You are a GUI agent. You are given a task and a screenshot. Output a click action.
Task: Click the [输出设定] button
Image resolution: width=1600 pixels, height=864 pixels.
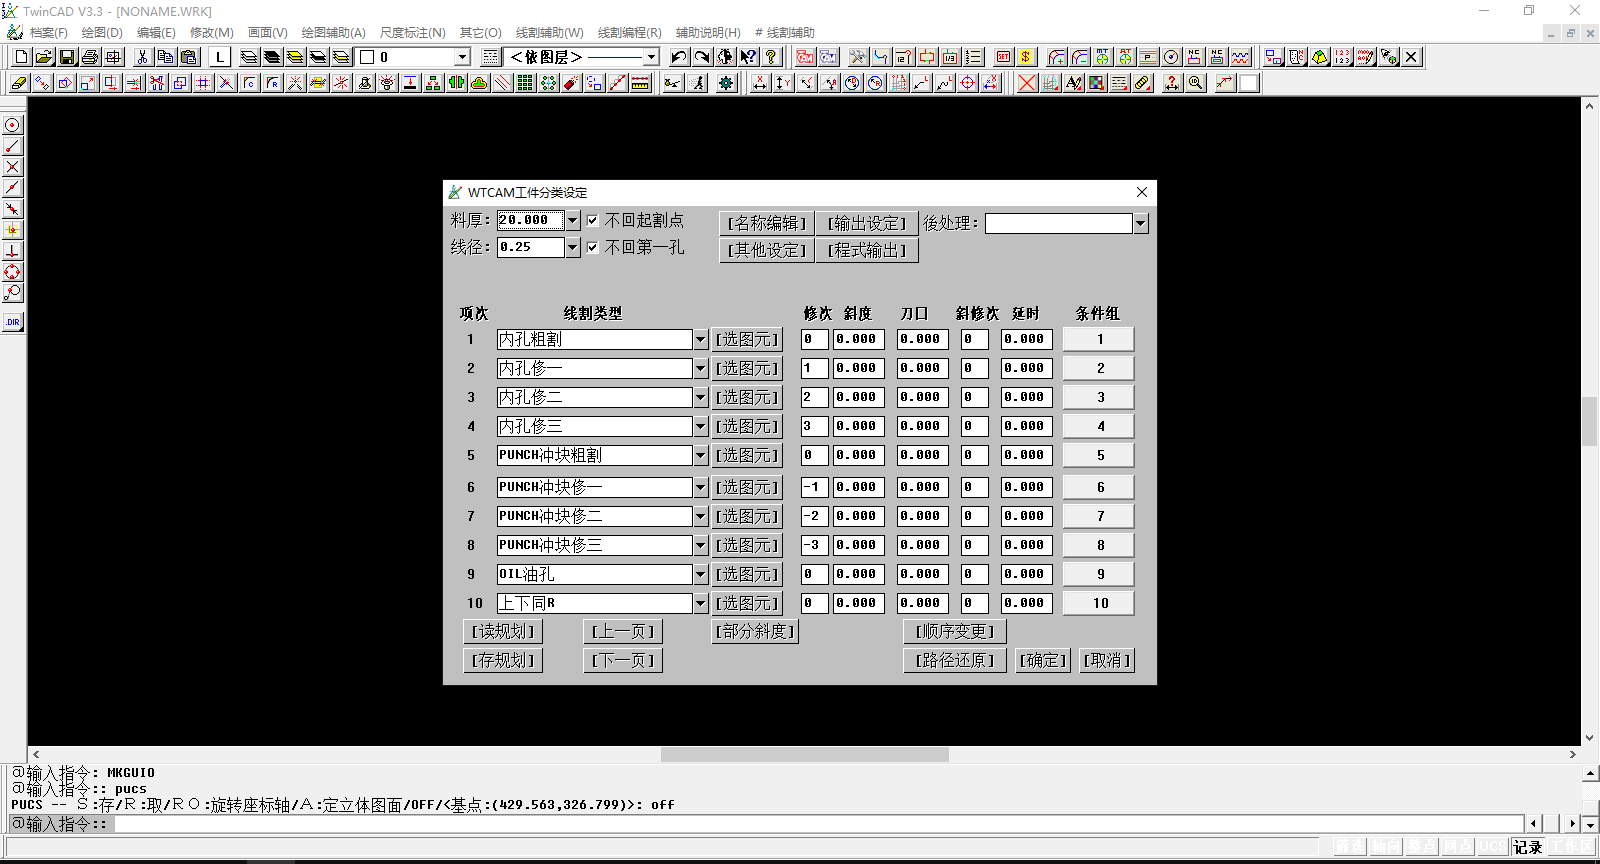pos(866,223)
